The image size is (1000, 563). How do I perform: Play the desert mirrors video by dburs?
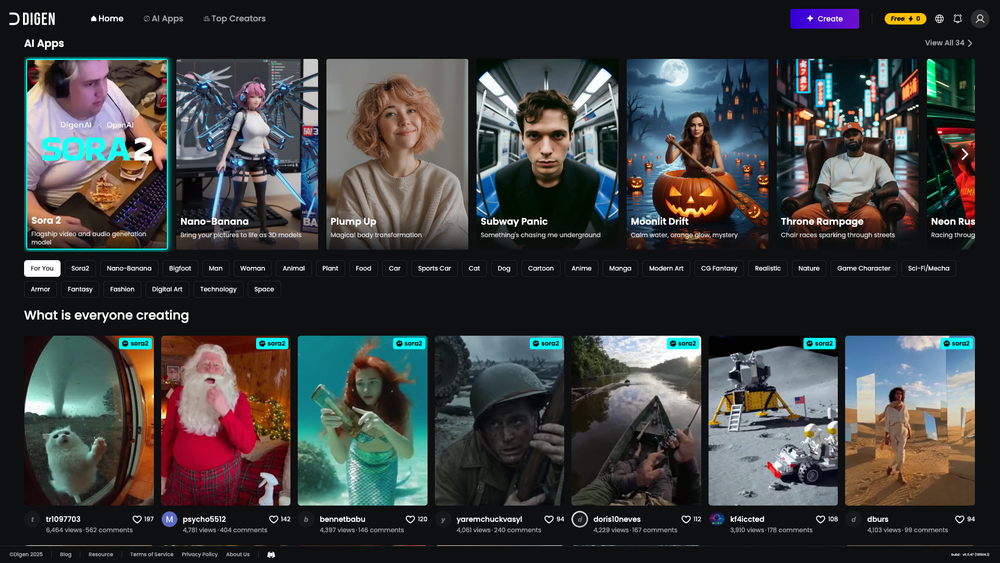coord(909,421)
